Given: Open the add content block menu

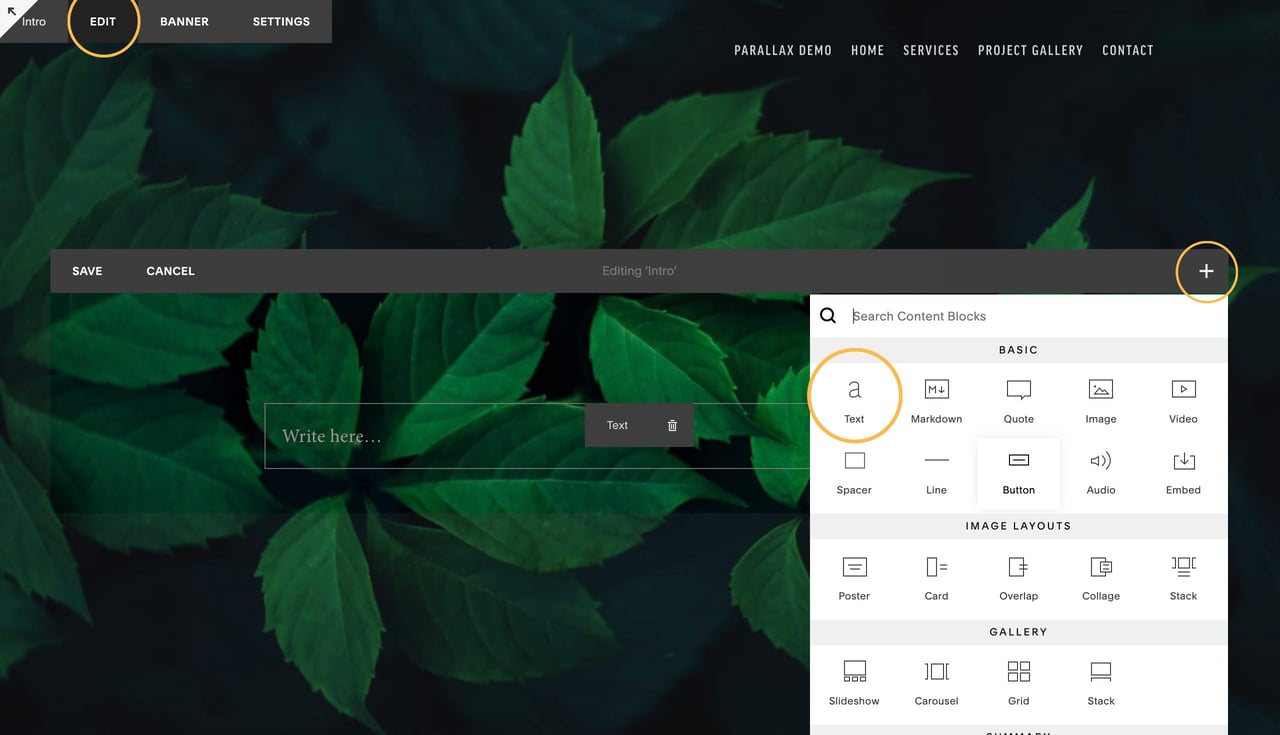Looking at the screenshot, I should click(x=1206, y=270).
